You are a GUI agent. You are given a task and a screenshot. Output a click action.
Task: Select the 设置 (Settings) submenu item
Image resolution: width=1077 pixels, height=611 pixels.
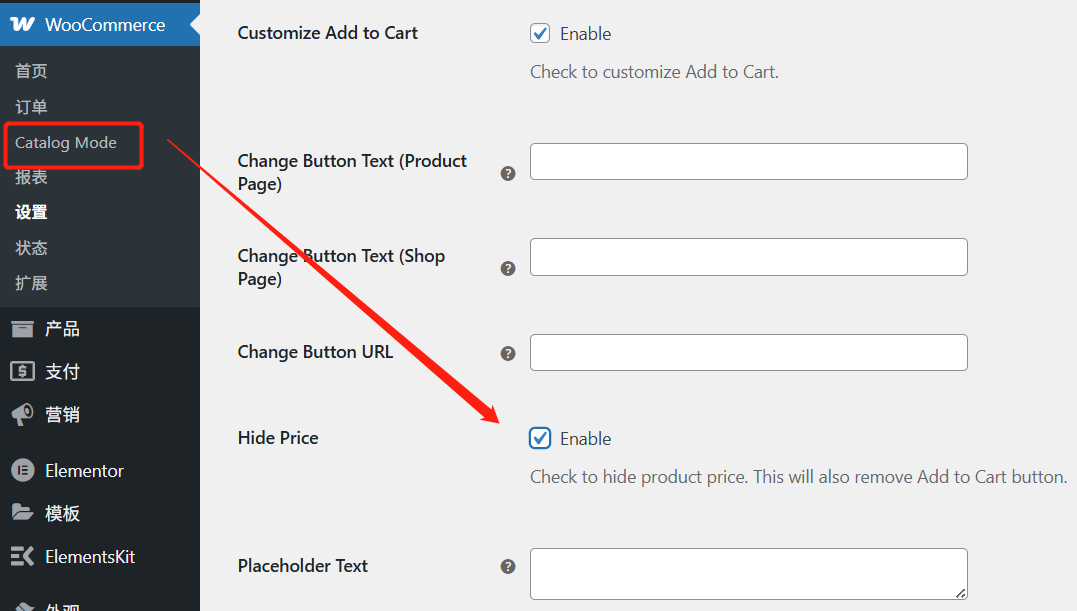31,212
